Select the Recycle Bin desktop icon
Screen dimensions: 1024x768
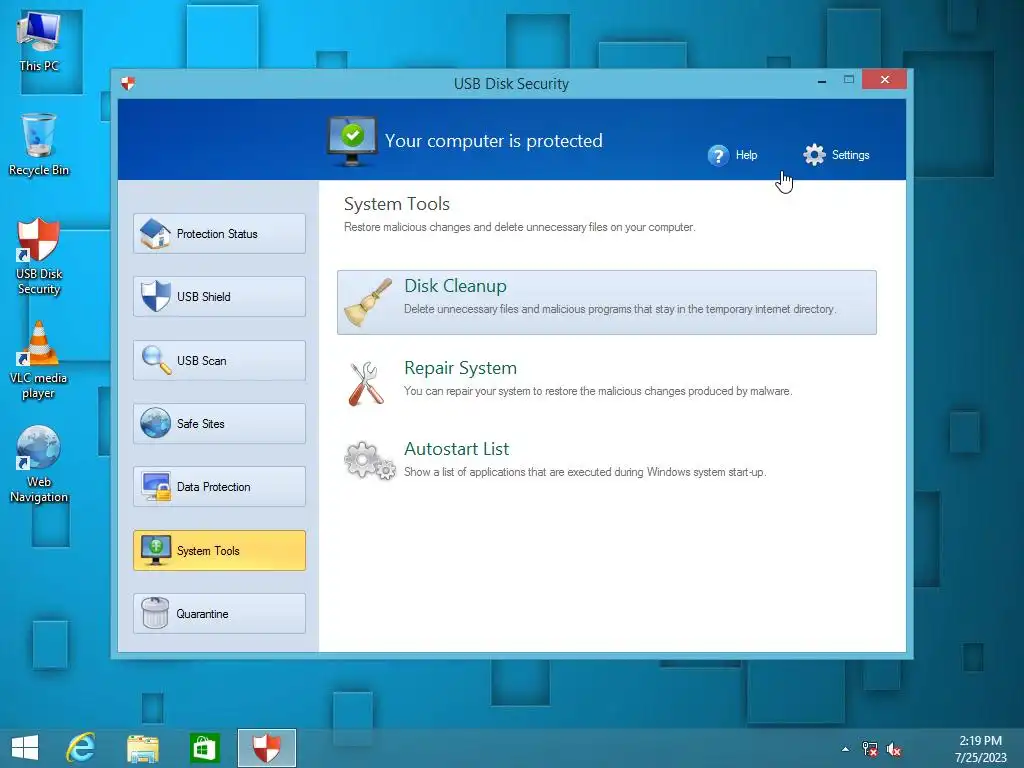pos(39,145)
